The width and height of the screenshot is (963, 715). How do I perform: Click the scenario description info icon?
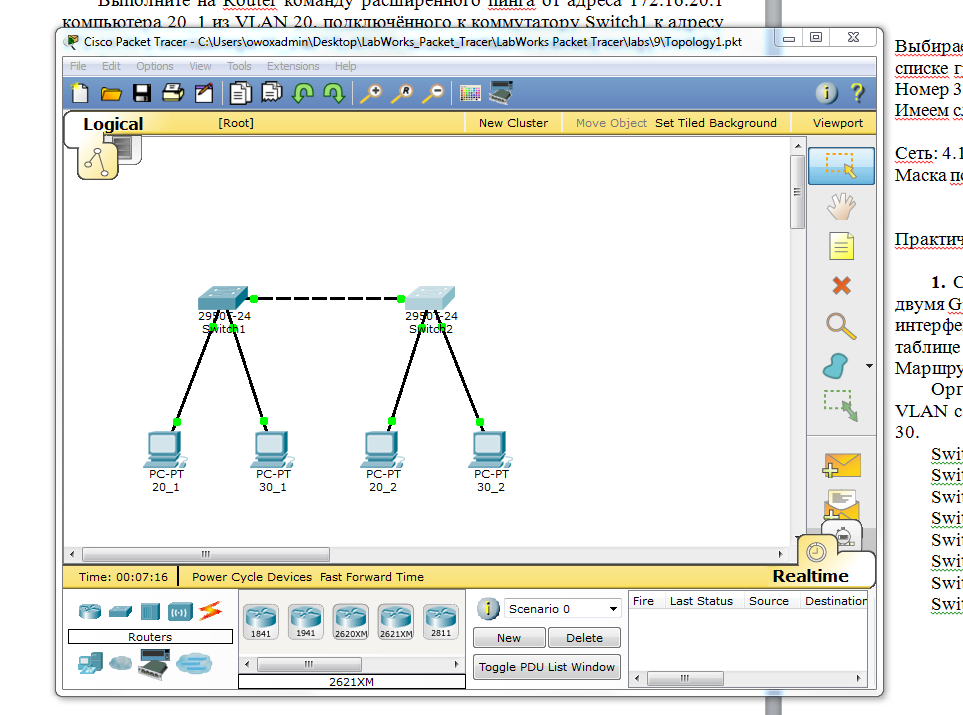(x=488, y=609)
